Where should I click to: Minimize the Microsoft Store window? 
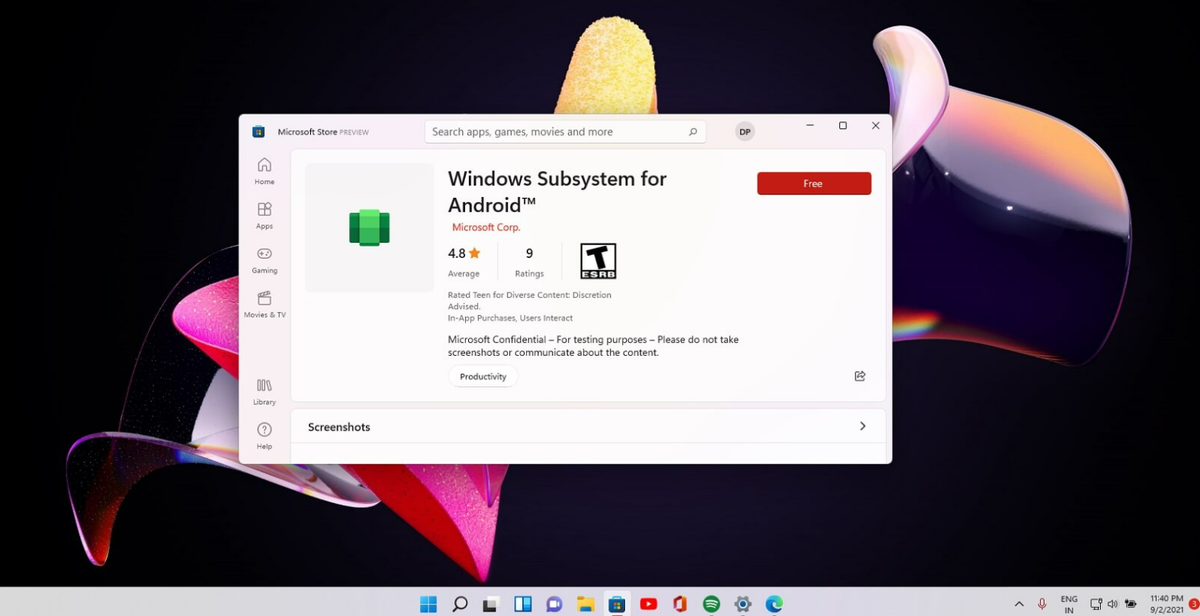(x=810, y=126)
